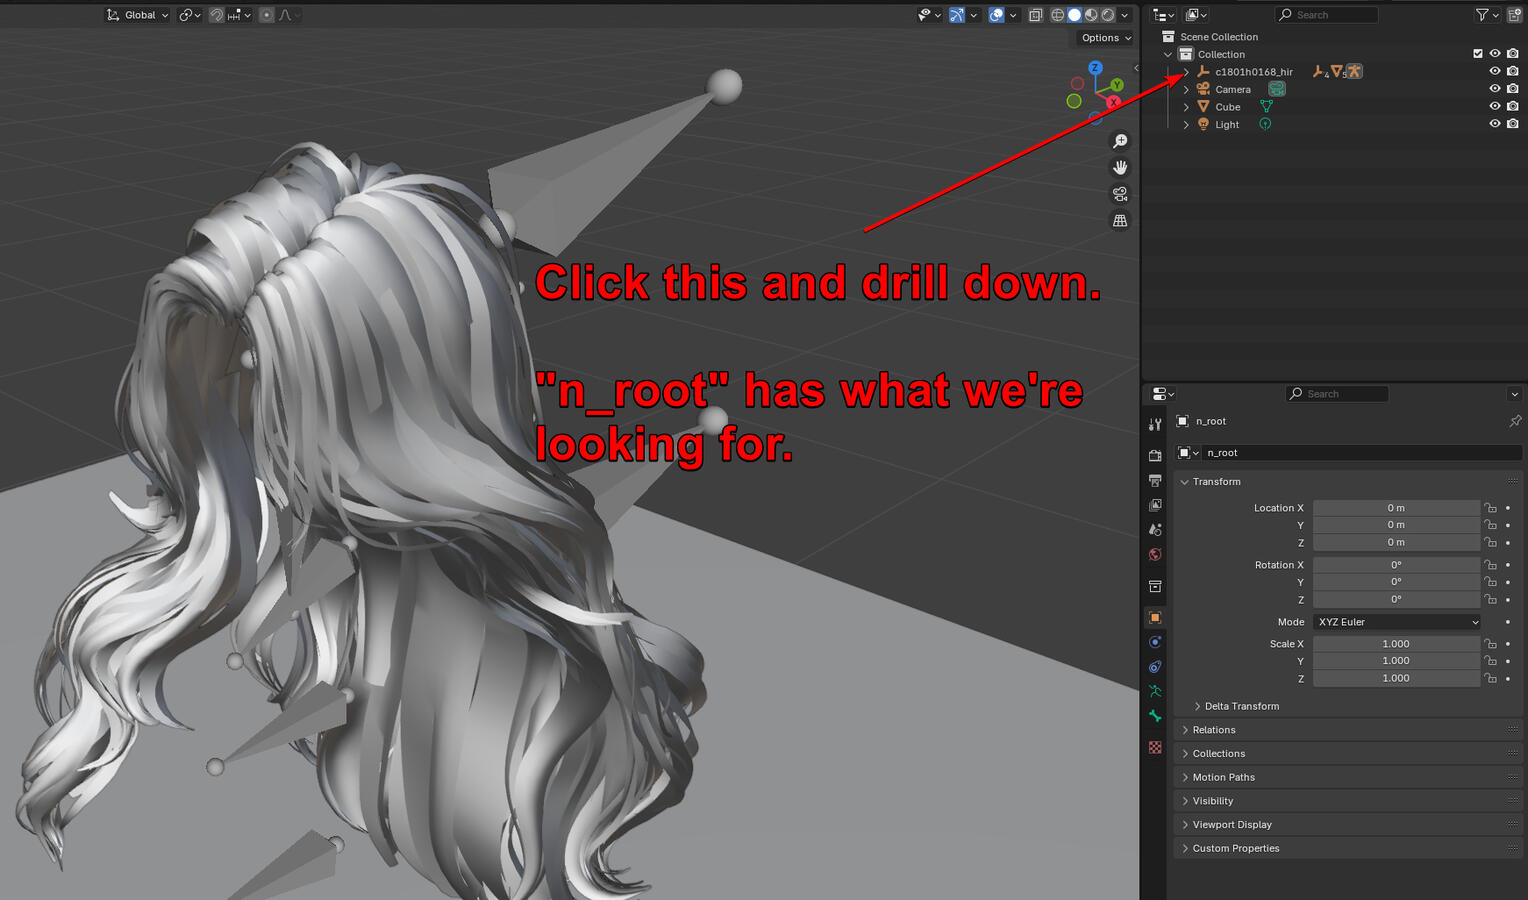Image resolution: width=1528 pixels, height=900 pixels.
Task: Open the viewport Options menu
Action: point(1106,38)
